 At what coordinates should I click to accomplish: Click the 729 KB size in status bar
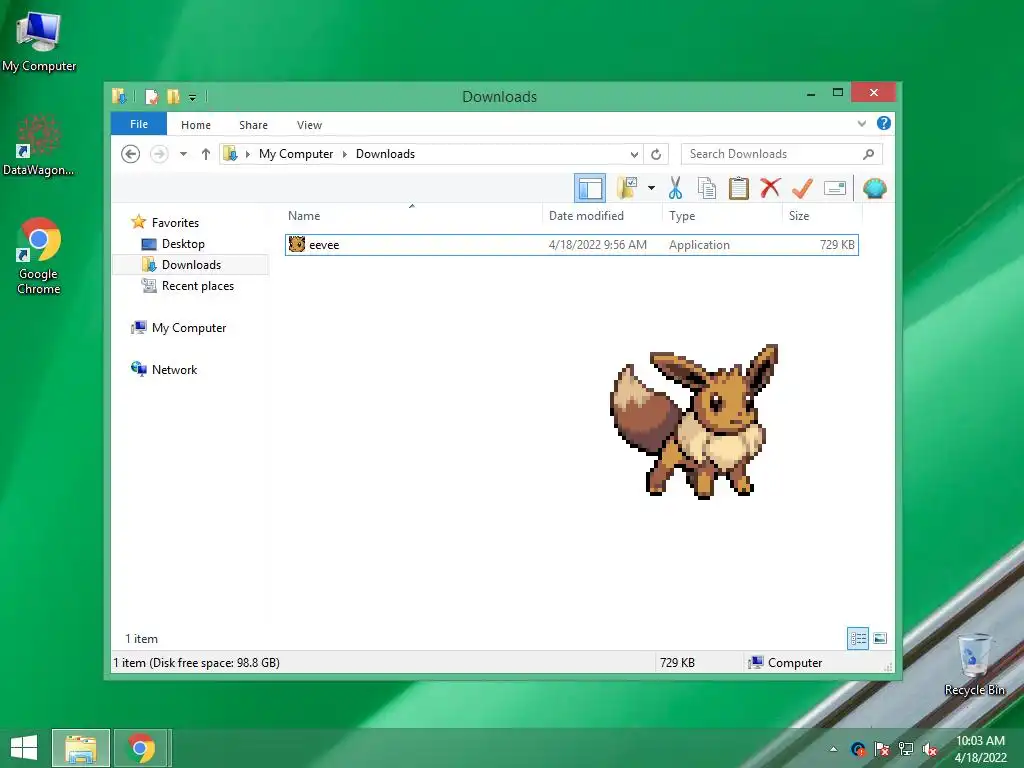(x=677, y=663)
